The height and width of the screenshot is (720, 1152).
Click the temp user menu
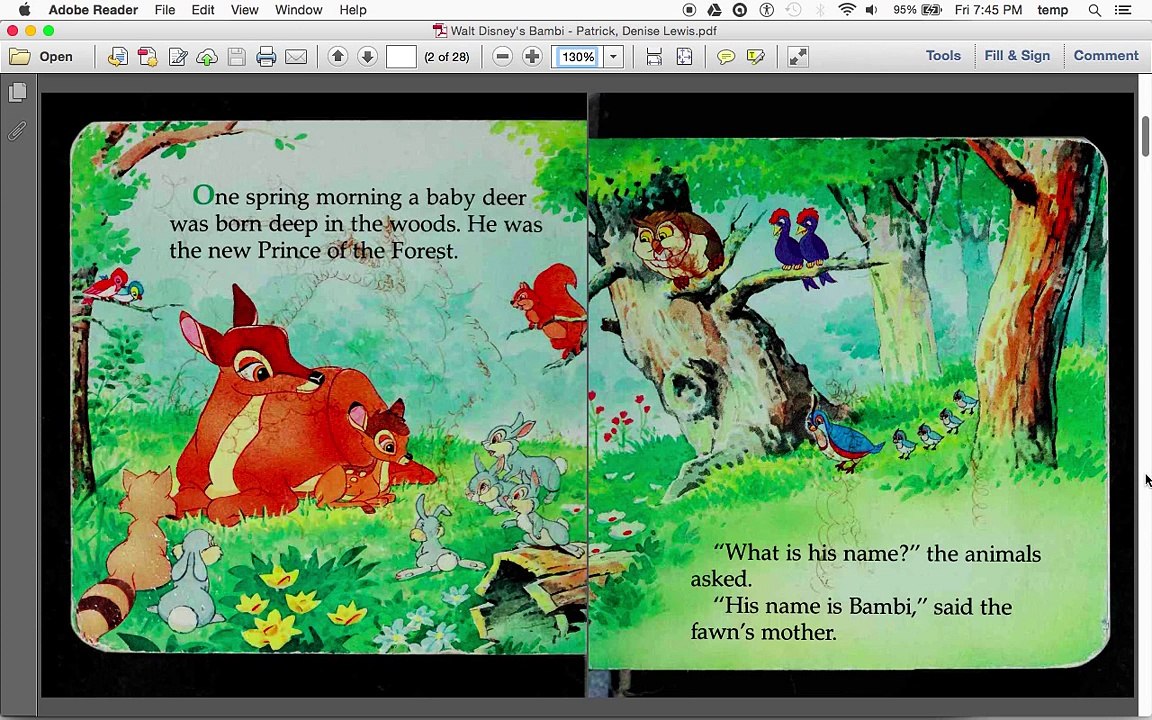1052,10
